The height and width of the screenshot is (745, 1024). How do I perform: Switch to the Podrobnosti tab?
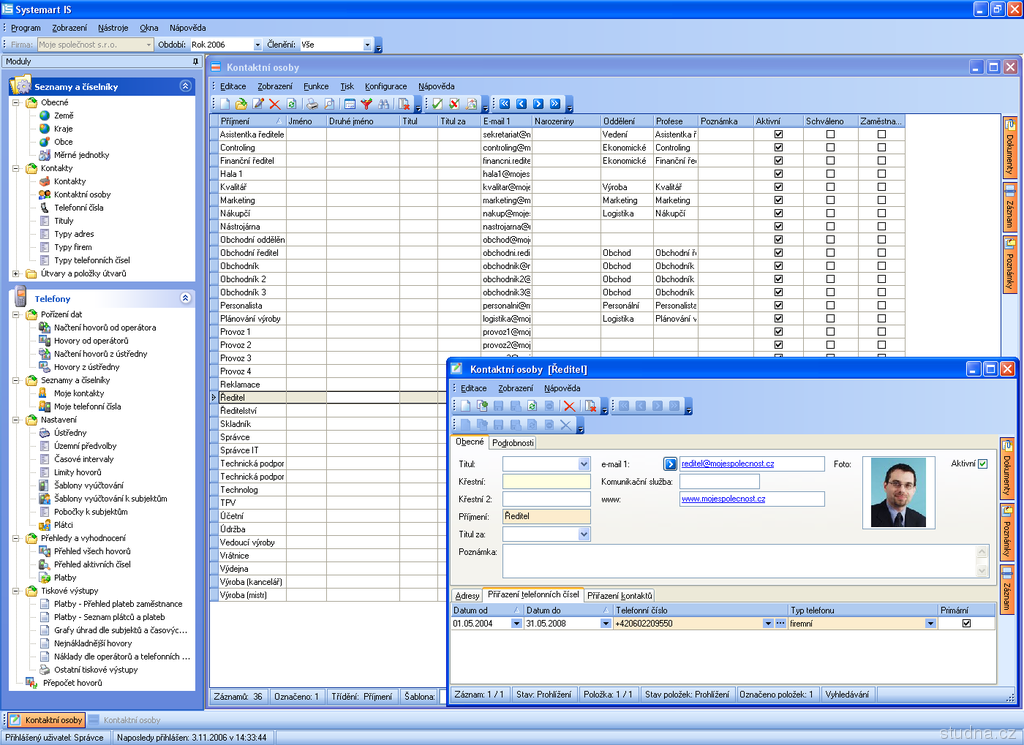point(513,443)
